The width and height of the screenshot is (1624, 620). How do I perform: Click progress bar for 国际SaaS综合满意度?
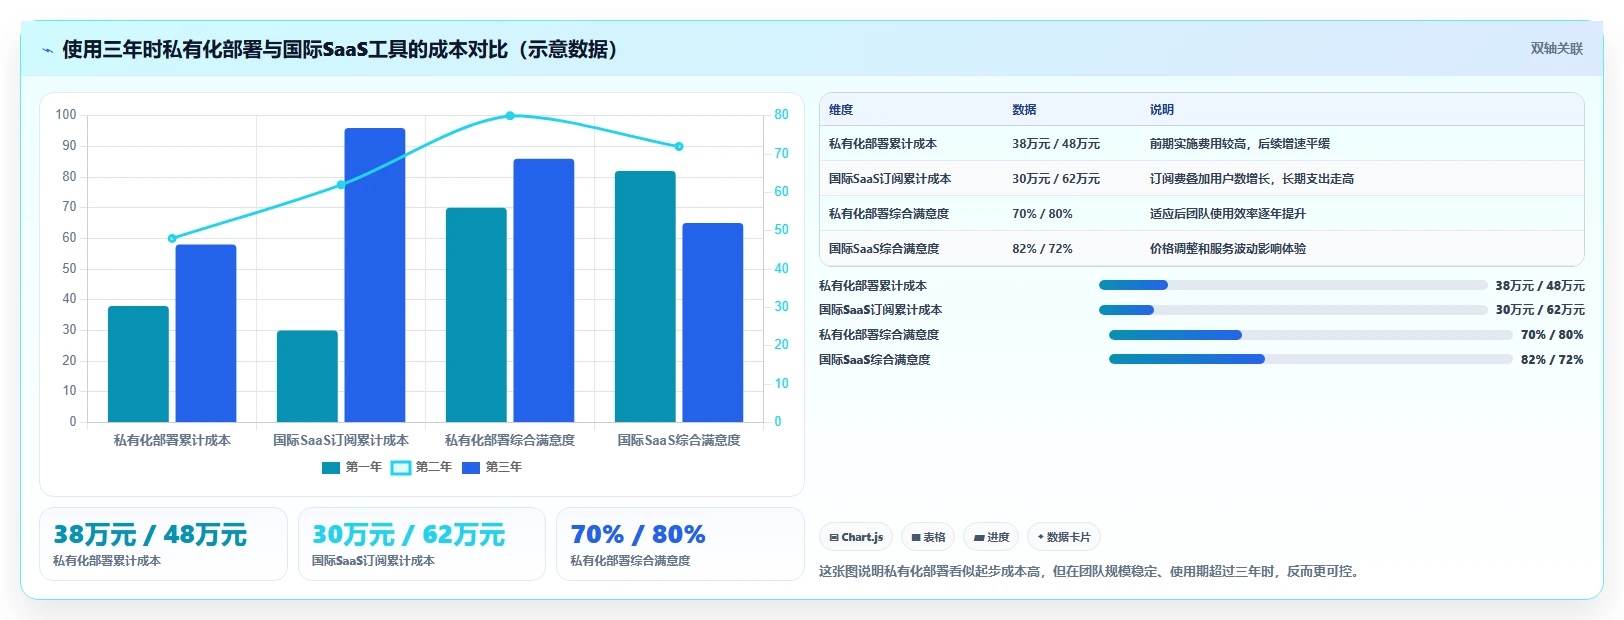[1311, 359]
